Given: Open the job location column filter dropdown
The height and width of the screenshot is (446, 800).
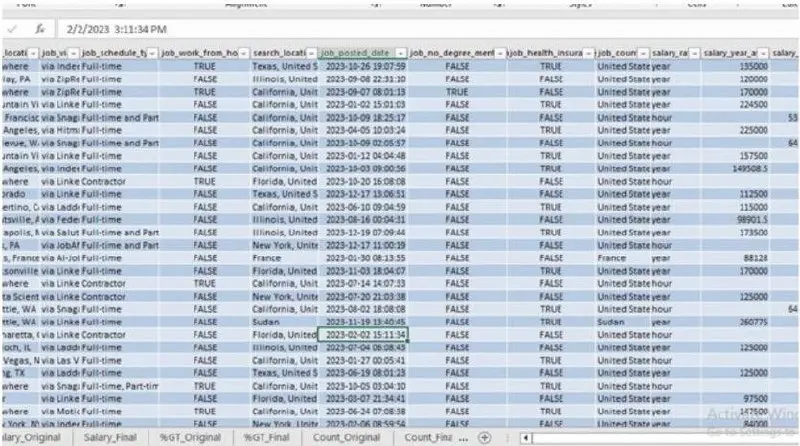Looking at the screenshot, I should [x=33, y=53].
